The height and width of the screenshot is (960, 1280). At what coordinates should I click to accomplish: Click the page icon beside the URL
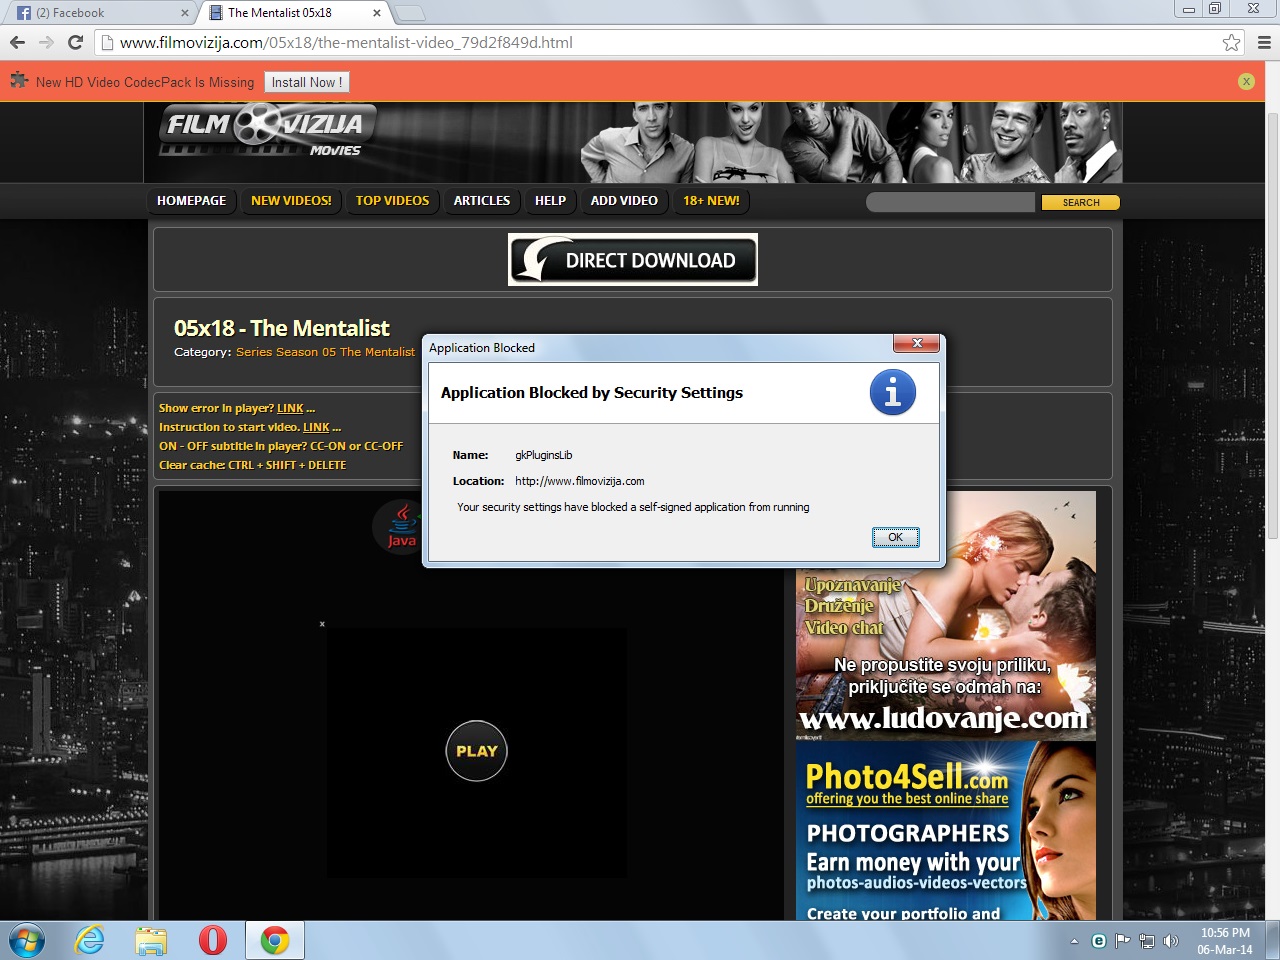[x=107, y=42]
